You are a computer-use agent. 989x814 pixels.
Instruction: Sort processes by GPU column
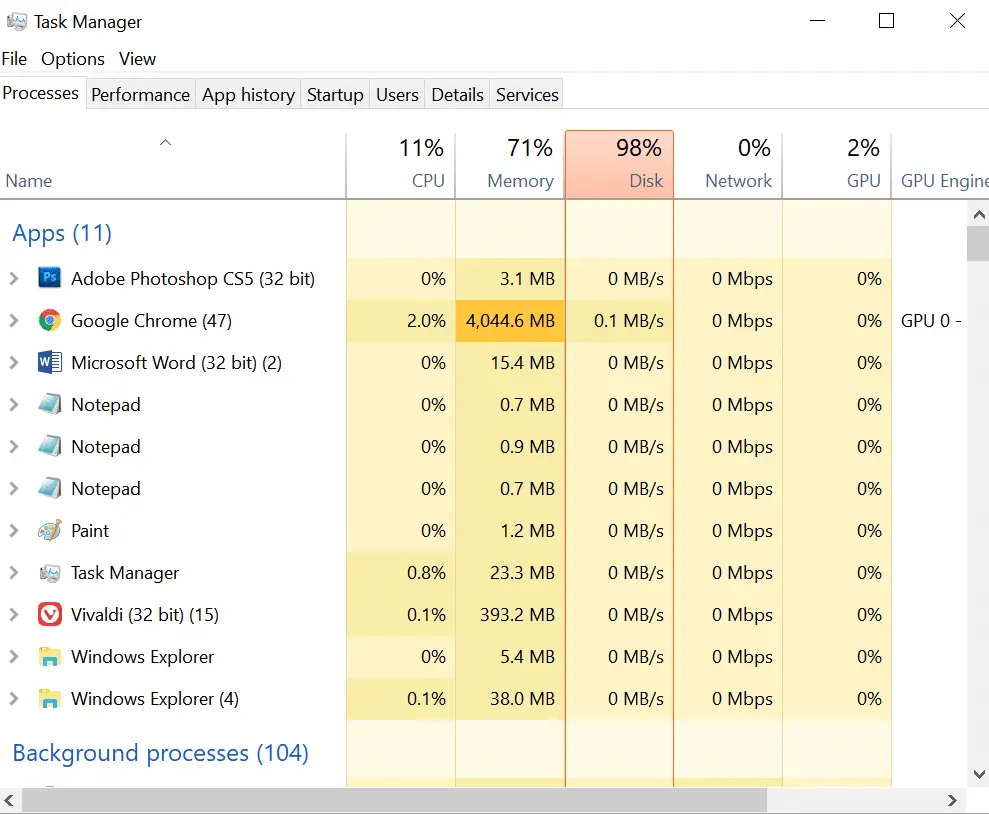click(x=836, y=165)
